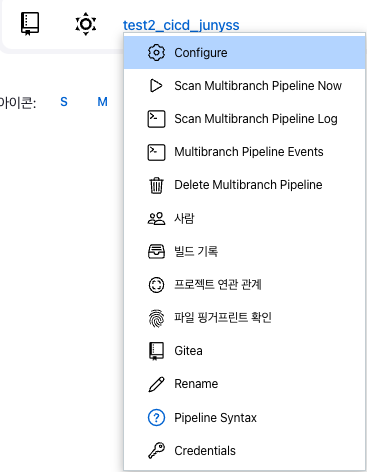The image size is (367, 472).
Task: Click the Configure gear icon
Action: [156, 53]
